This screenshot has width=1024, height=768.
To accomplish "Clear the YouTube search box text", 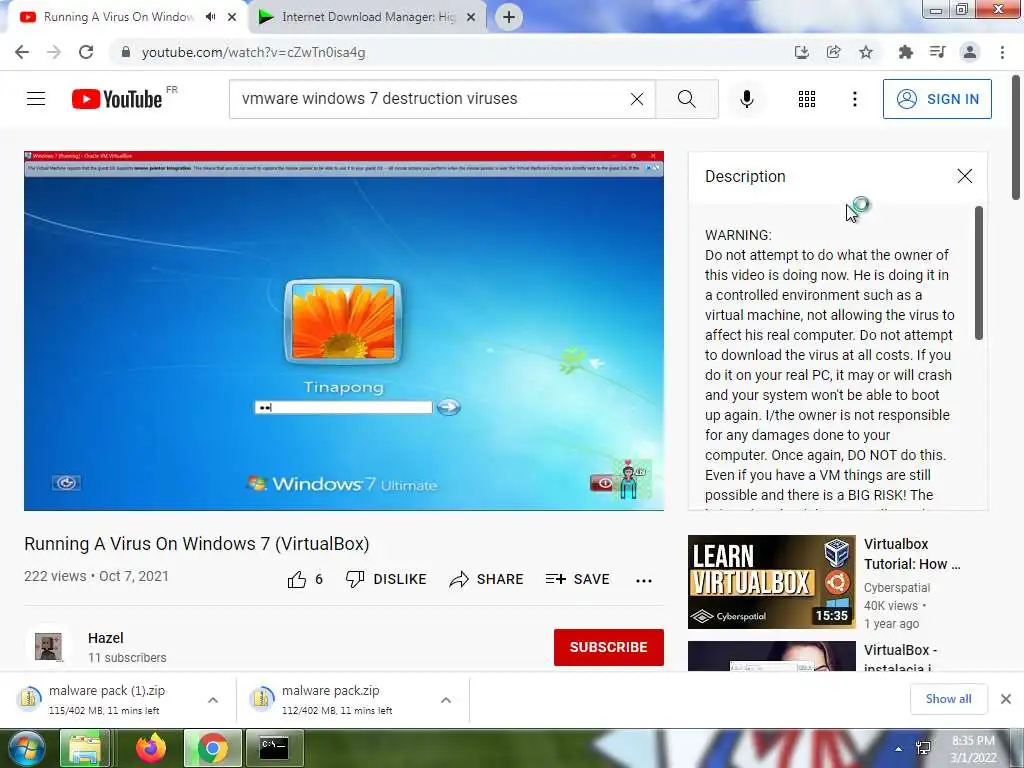I will point(637,99).
